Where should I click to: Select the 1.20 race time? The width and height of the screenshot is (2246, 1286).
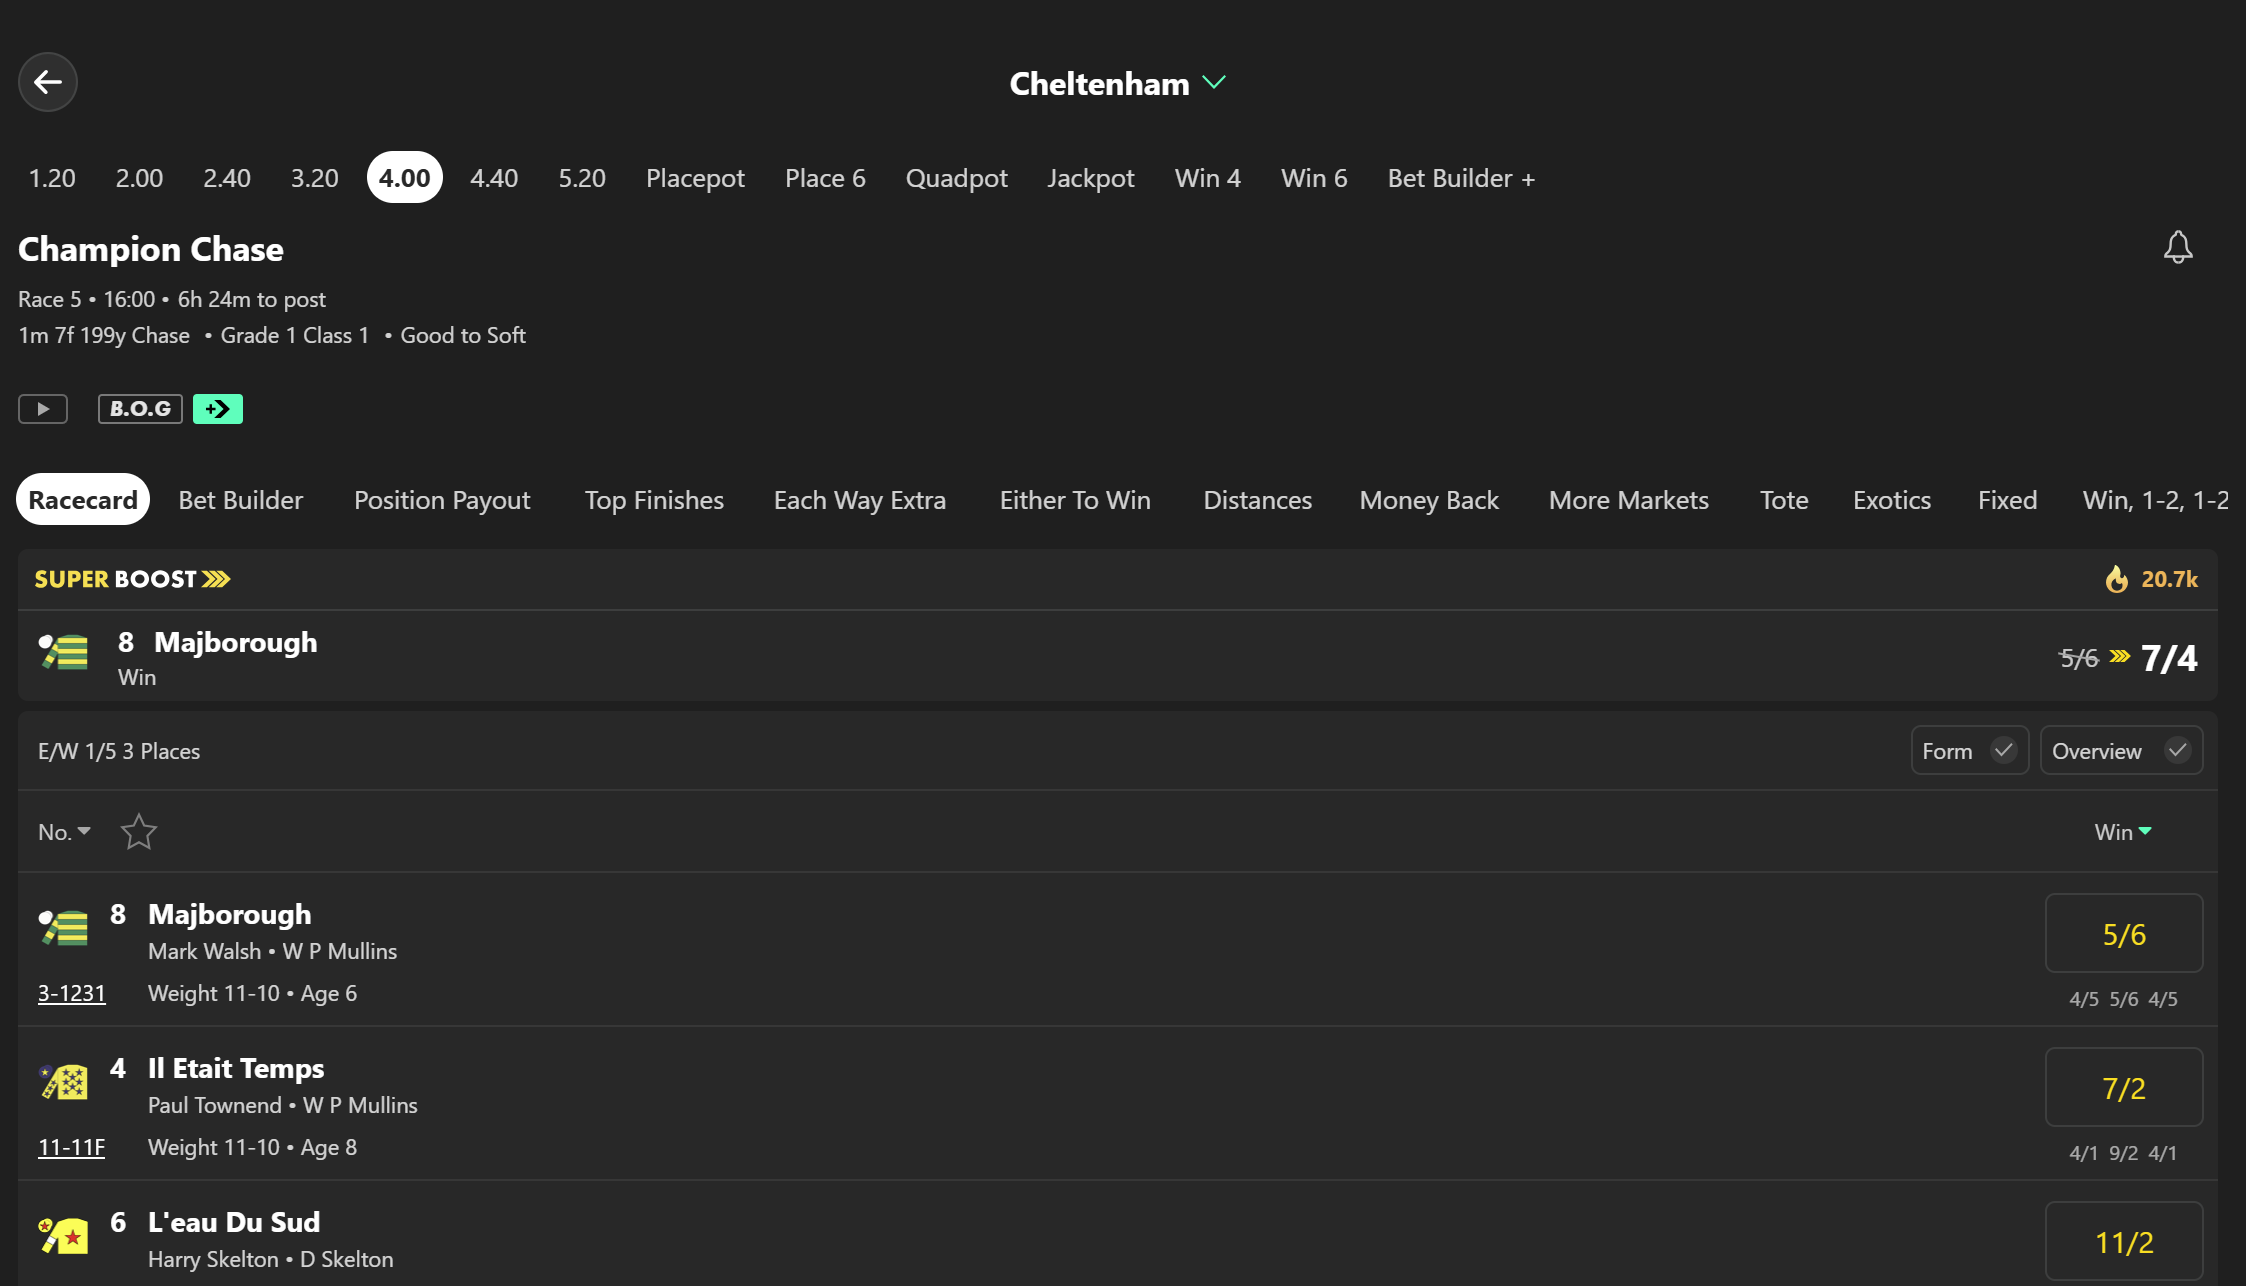[52, 178]
